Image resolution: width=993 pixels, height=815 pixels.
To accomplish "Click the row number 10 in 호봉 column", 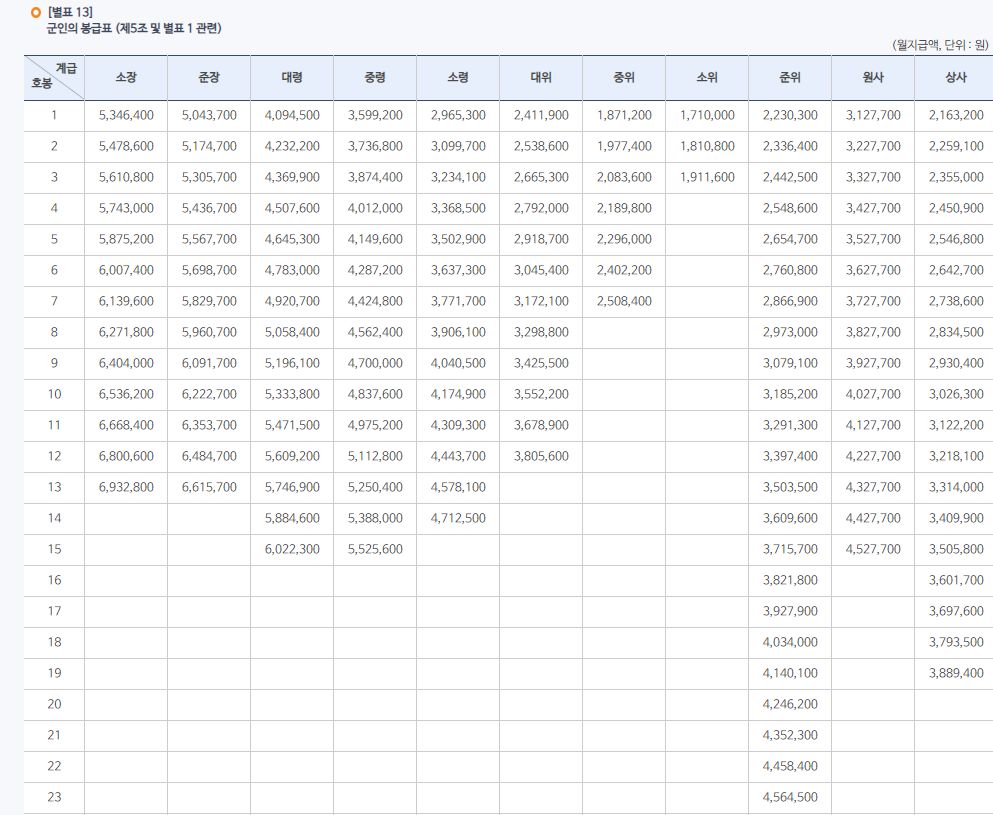I will (54, 395).
